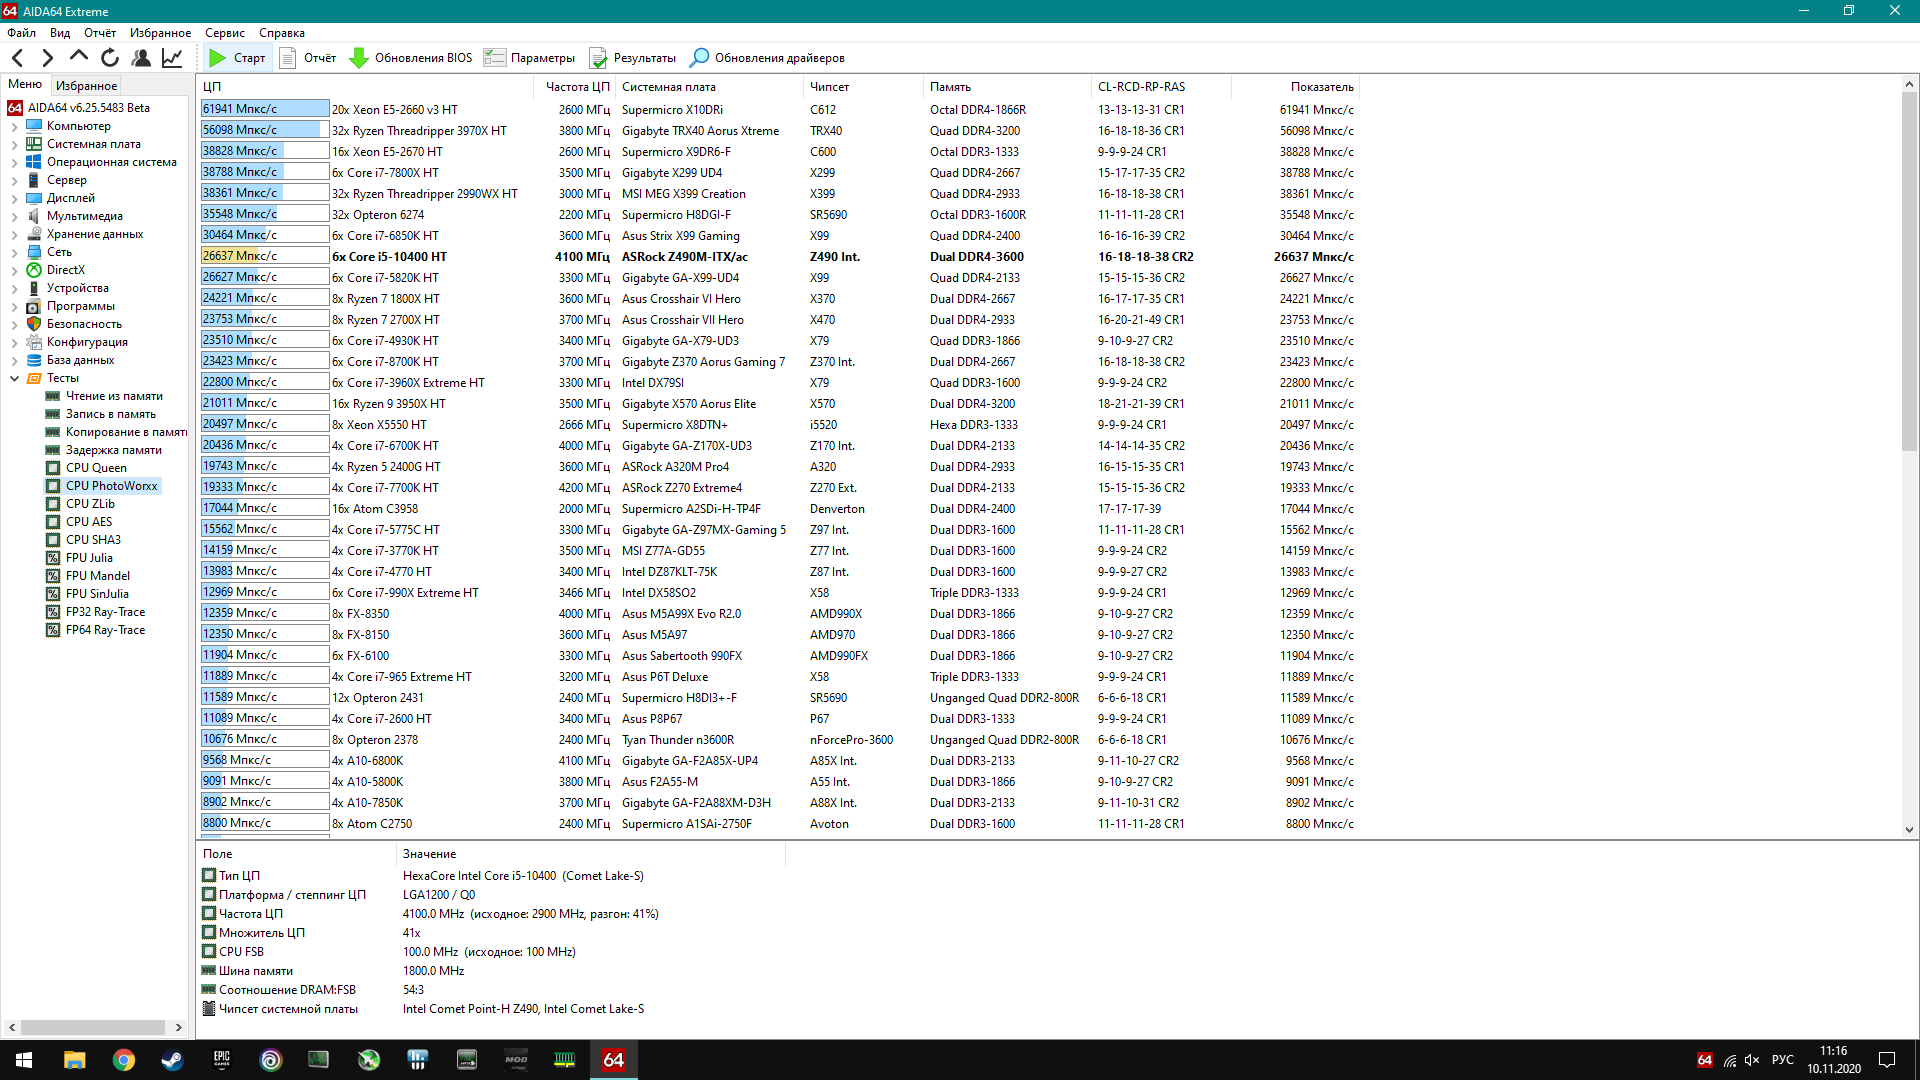The width and height of the screenshot is (1920, 1080).
Task: Open the Results toolbar icon
Action: [x=598, y=58]
